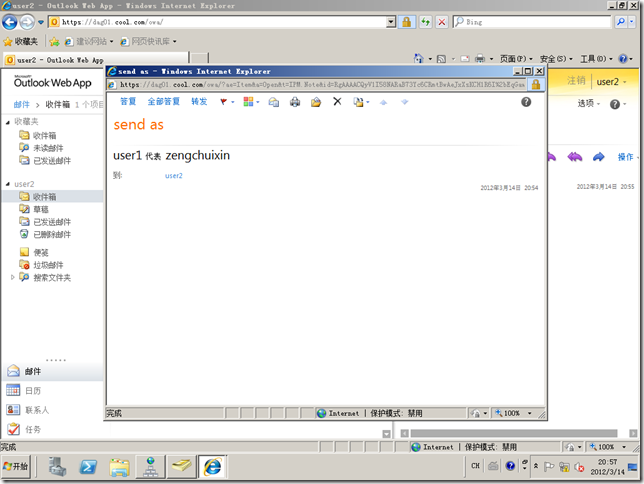Delete the message with the X icon

click(337, 102)
